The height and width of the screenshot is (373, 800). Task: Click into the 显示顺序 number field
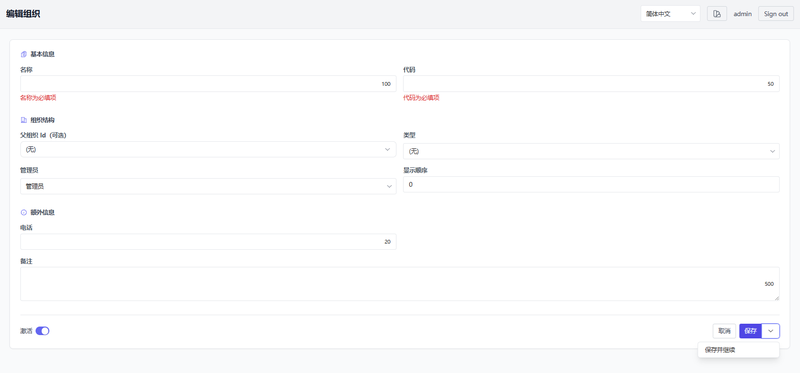[591, 184]
